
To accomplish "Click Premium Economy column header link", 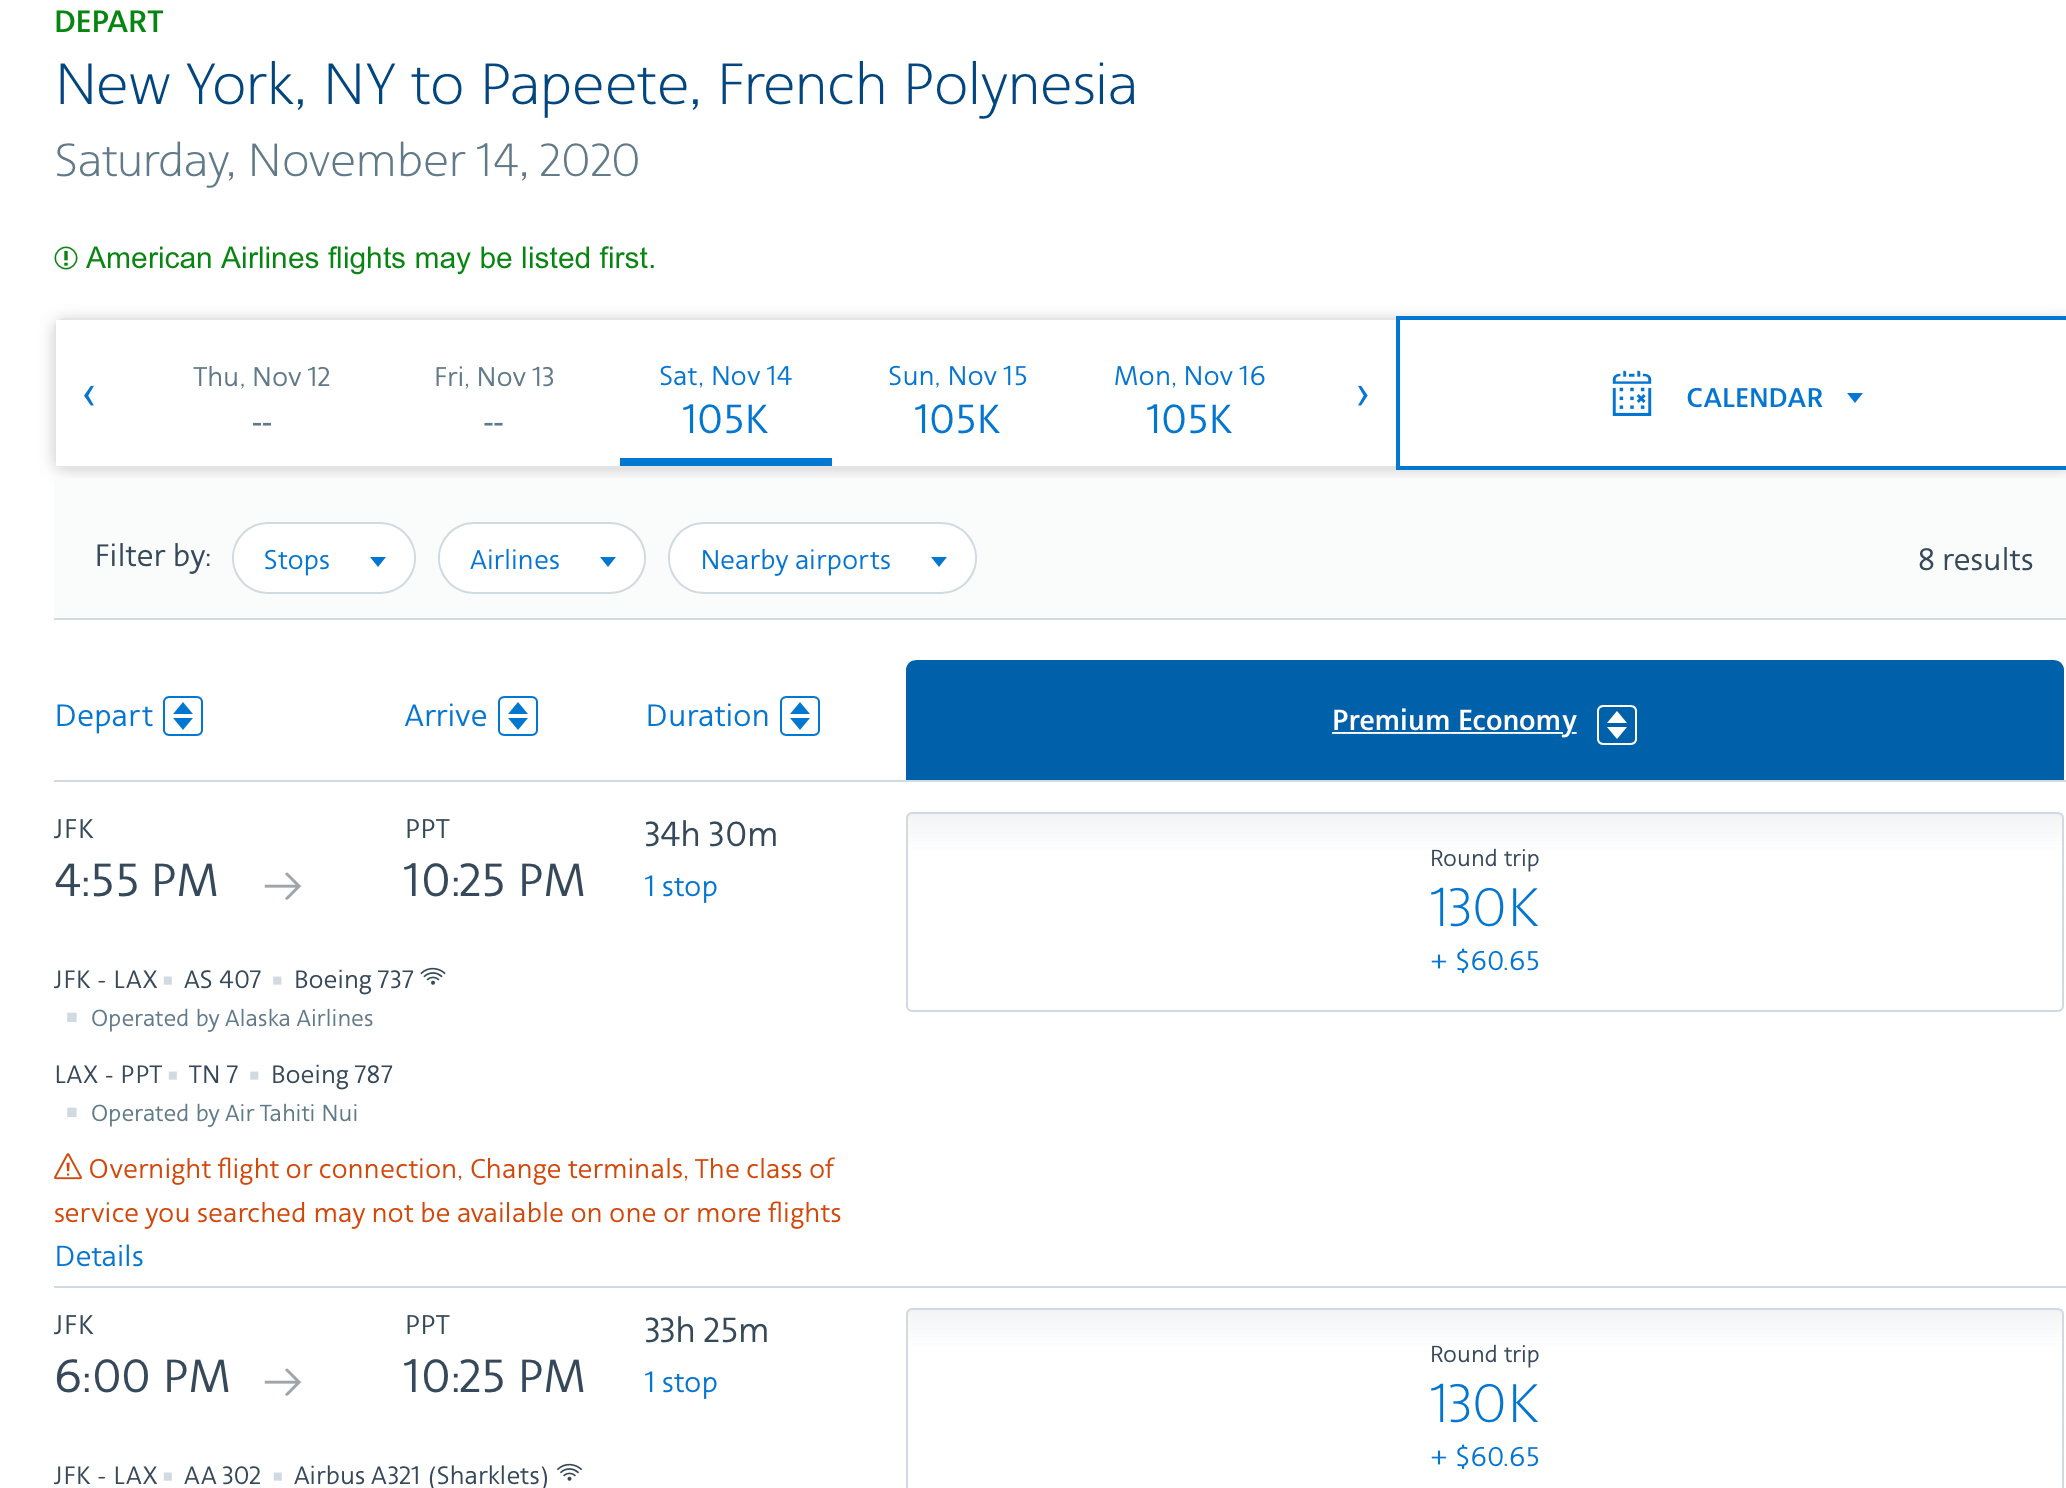I will tap(1453, 720).
